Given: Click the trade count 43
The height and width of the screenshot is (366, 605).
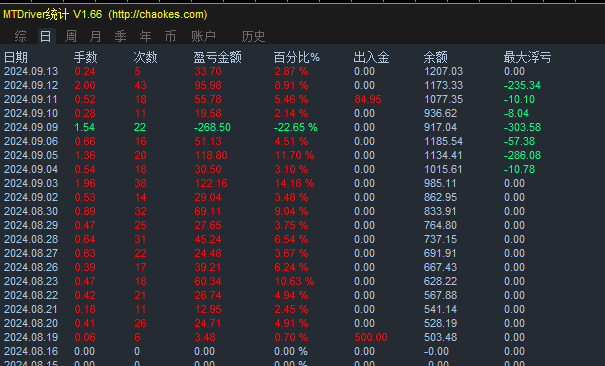Looking at the screenshot, I should coord(140,85).
